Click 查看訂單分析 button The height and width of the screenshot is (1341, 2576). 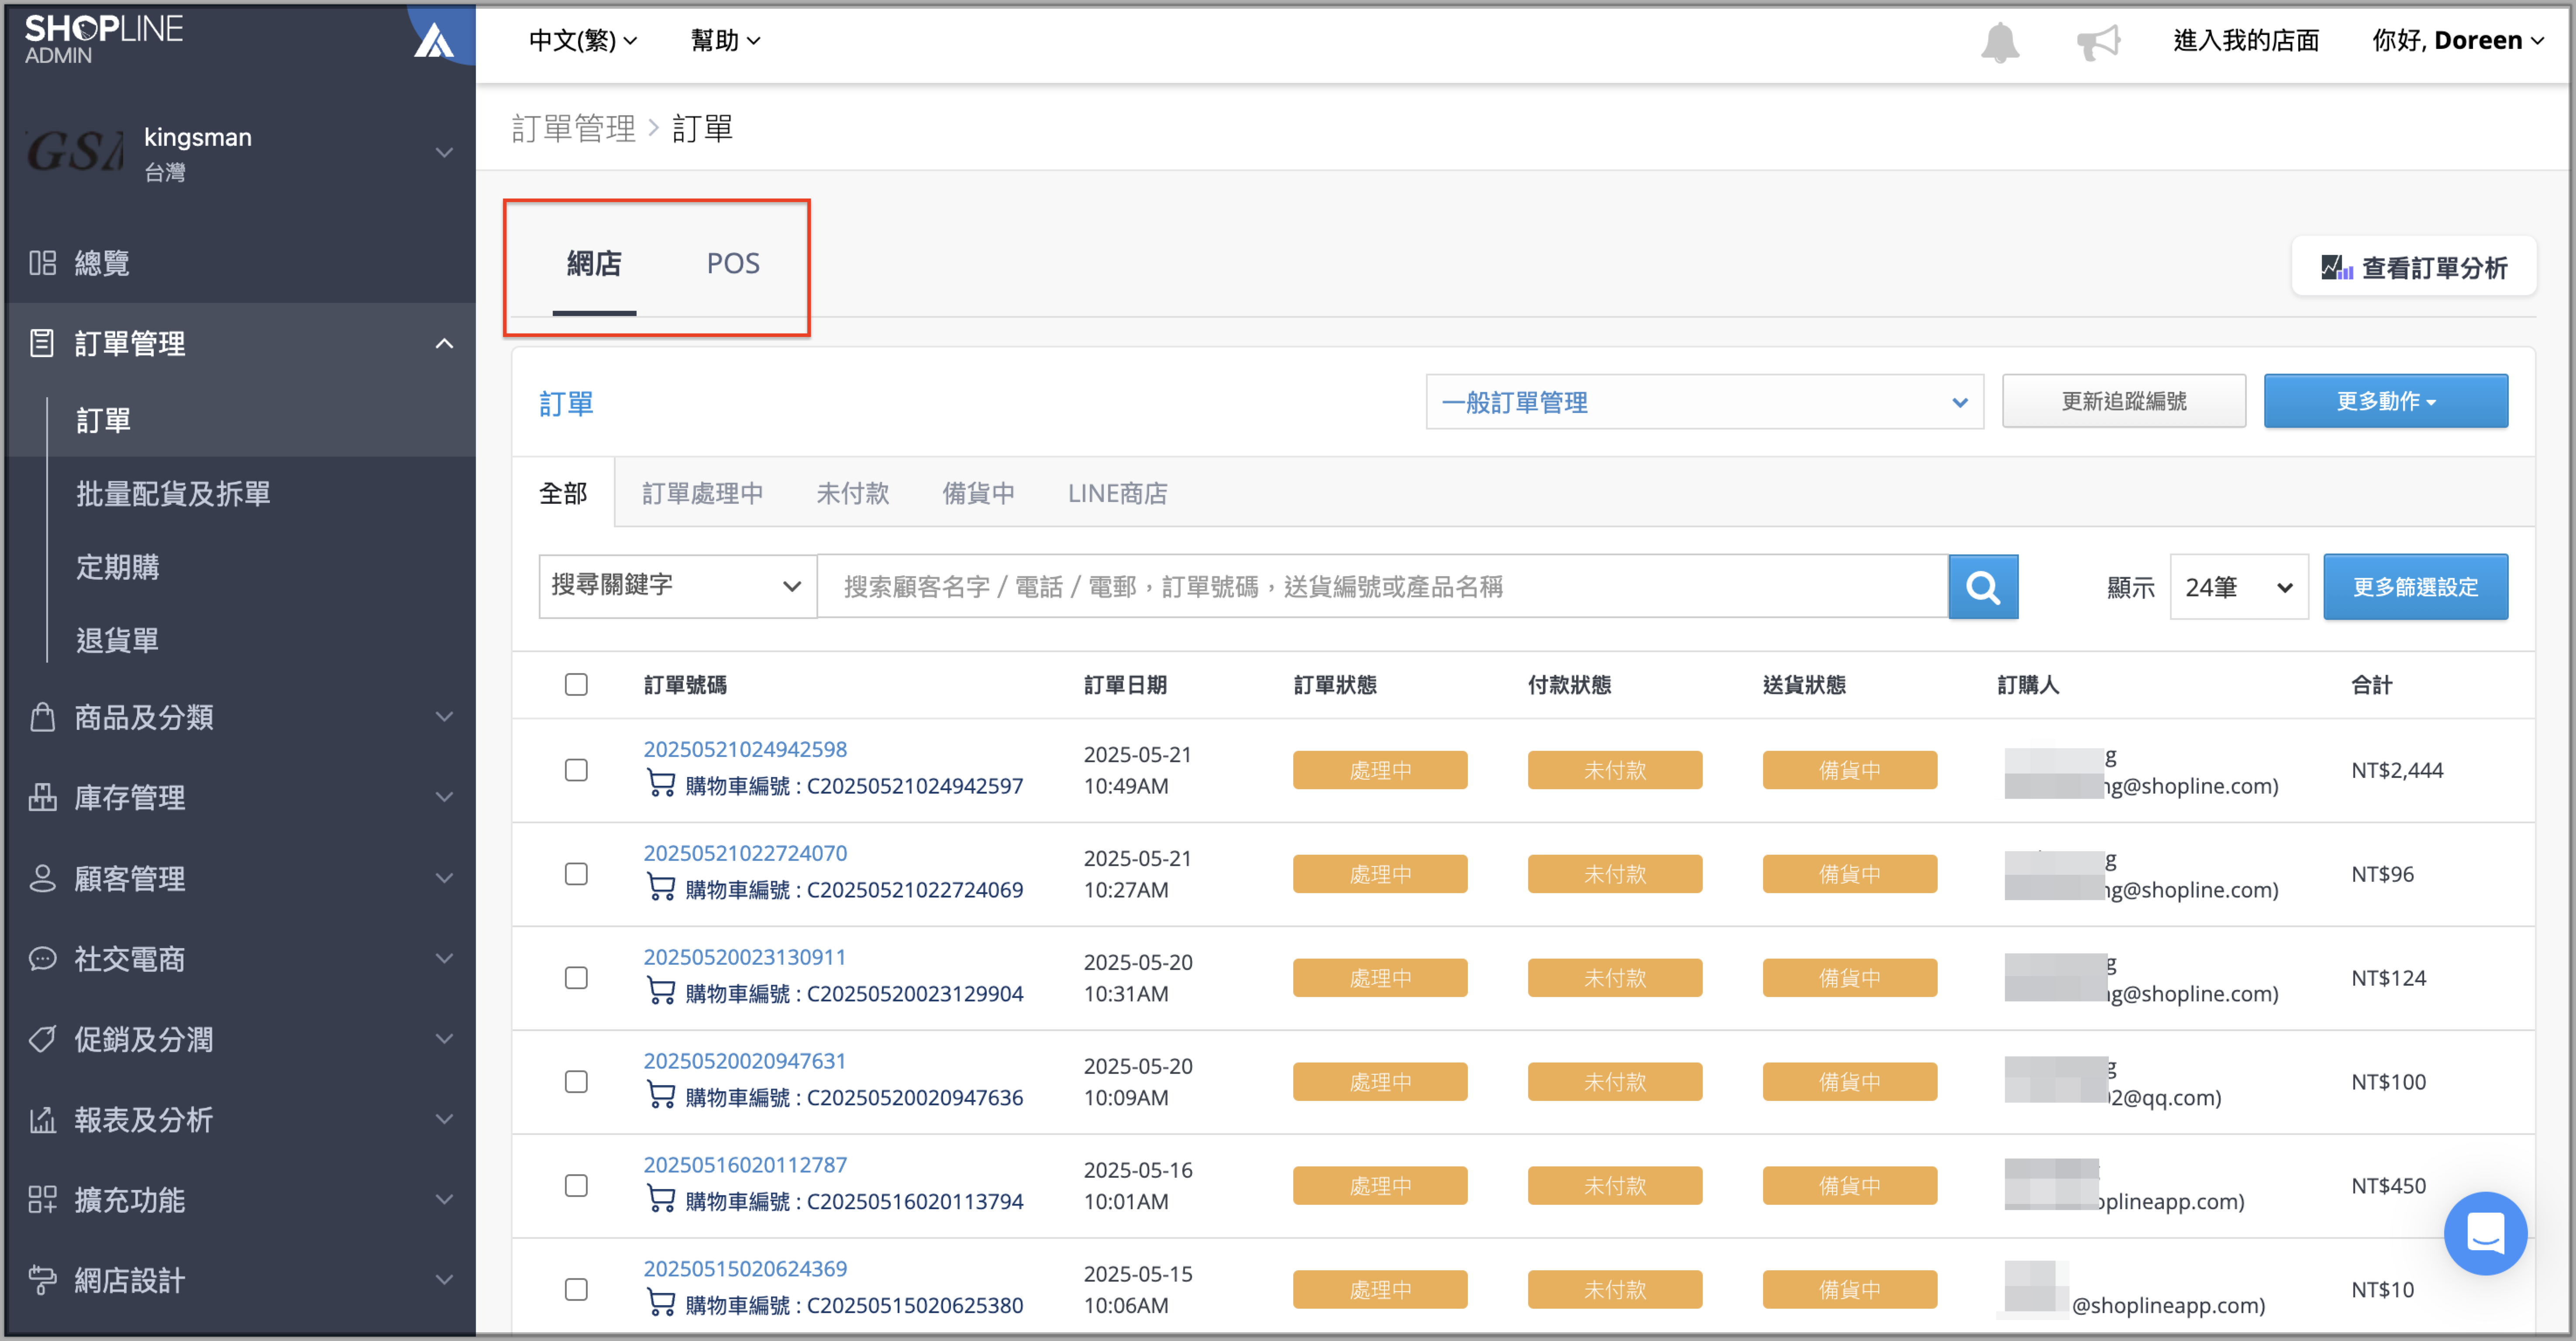(x=2413, y=268)
